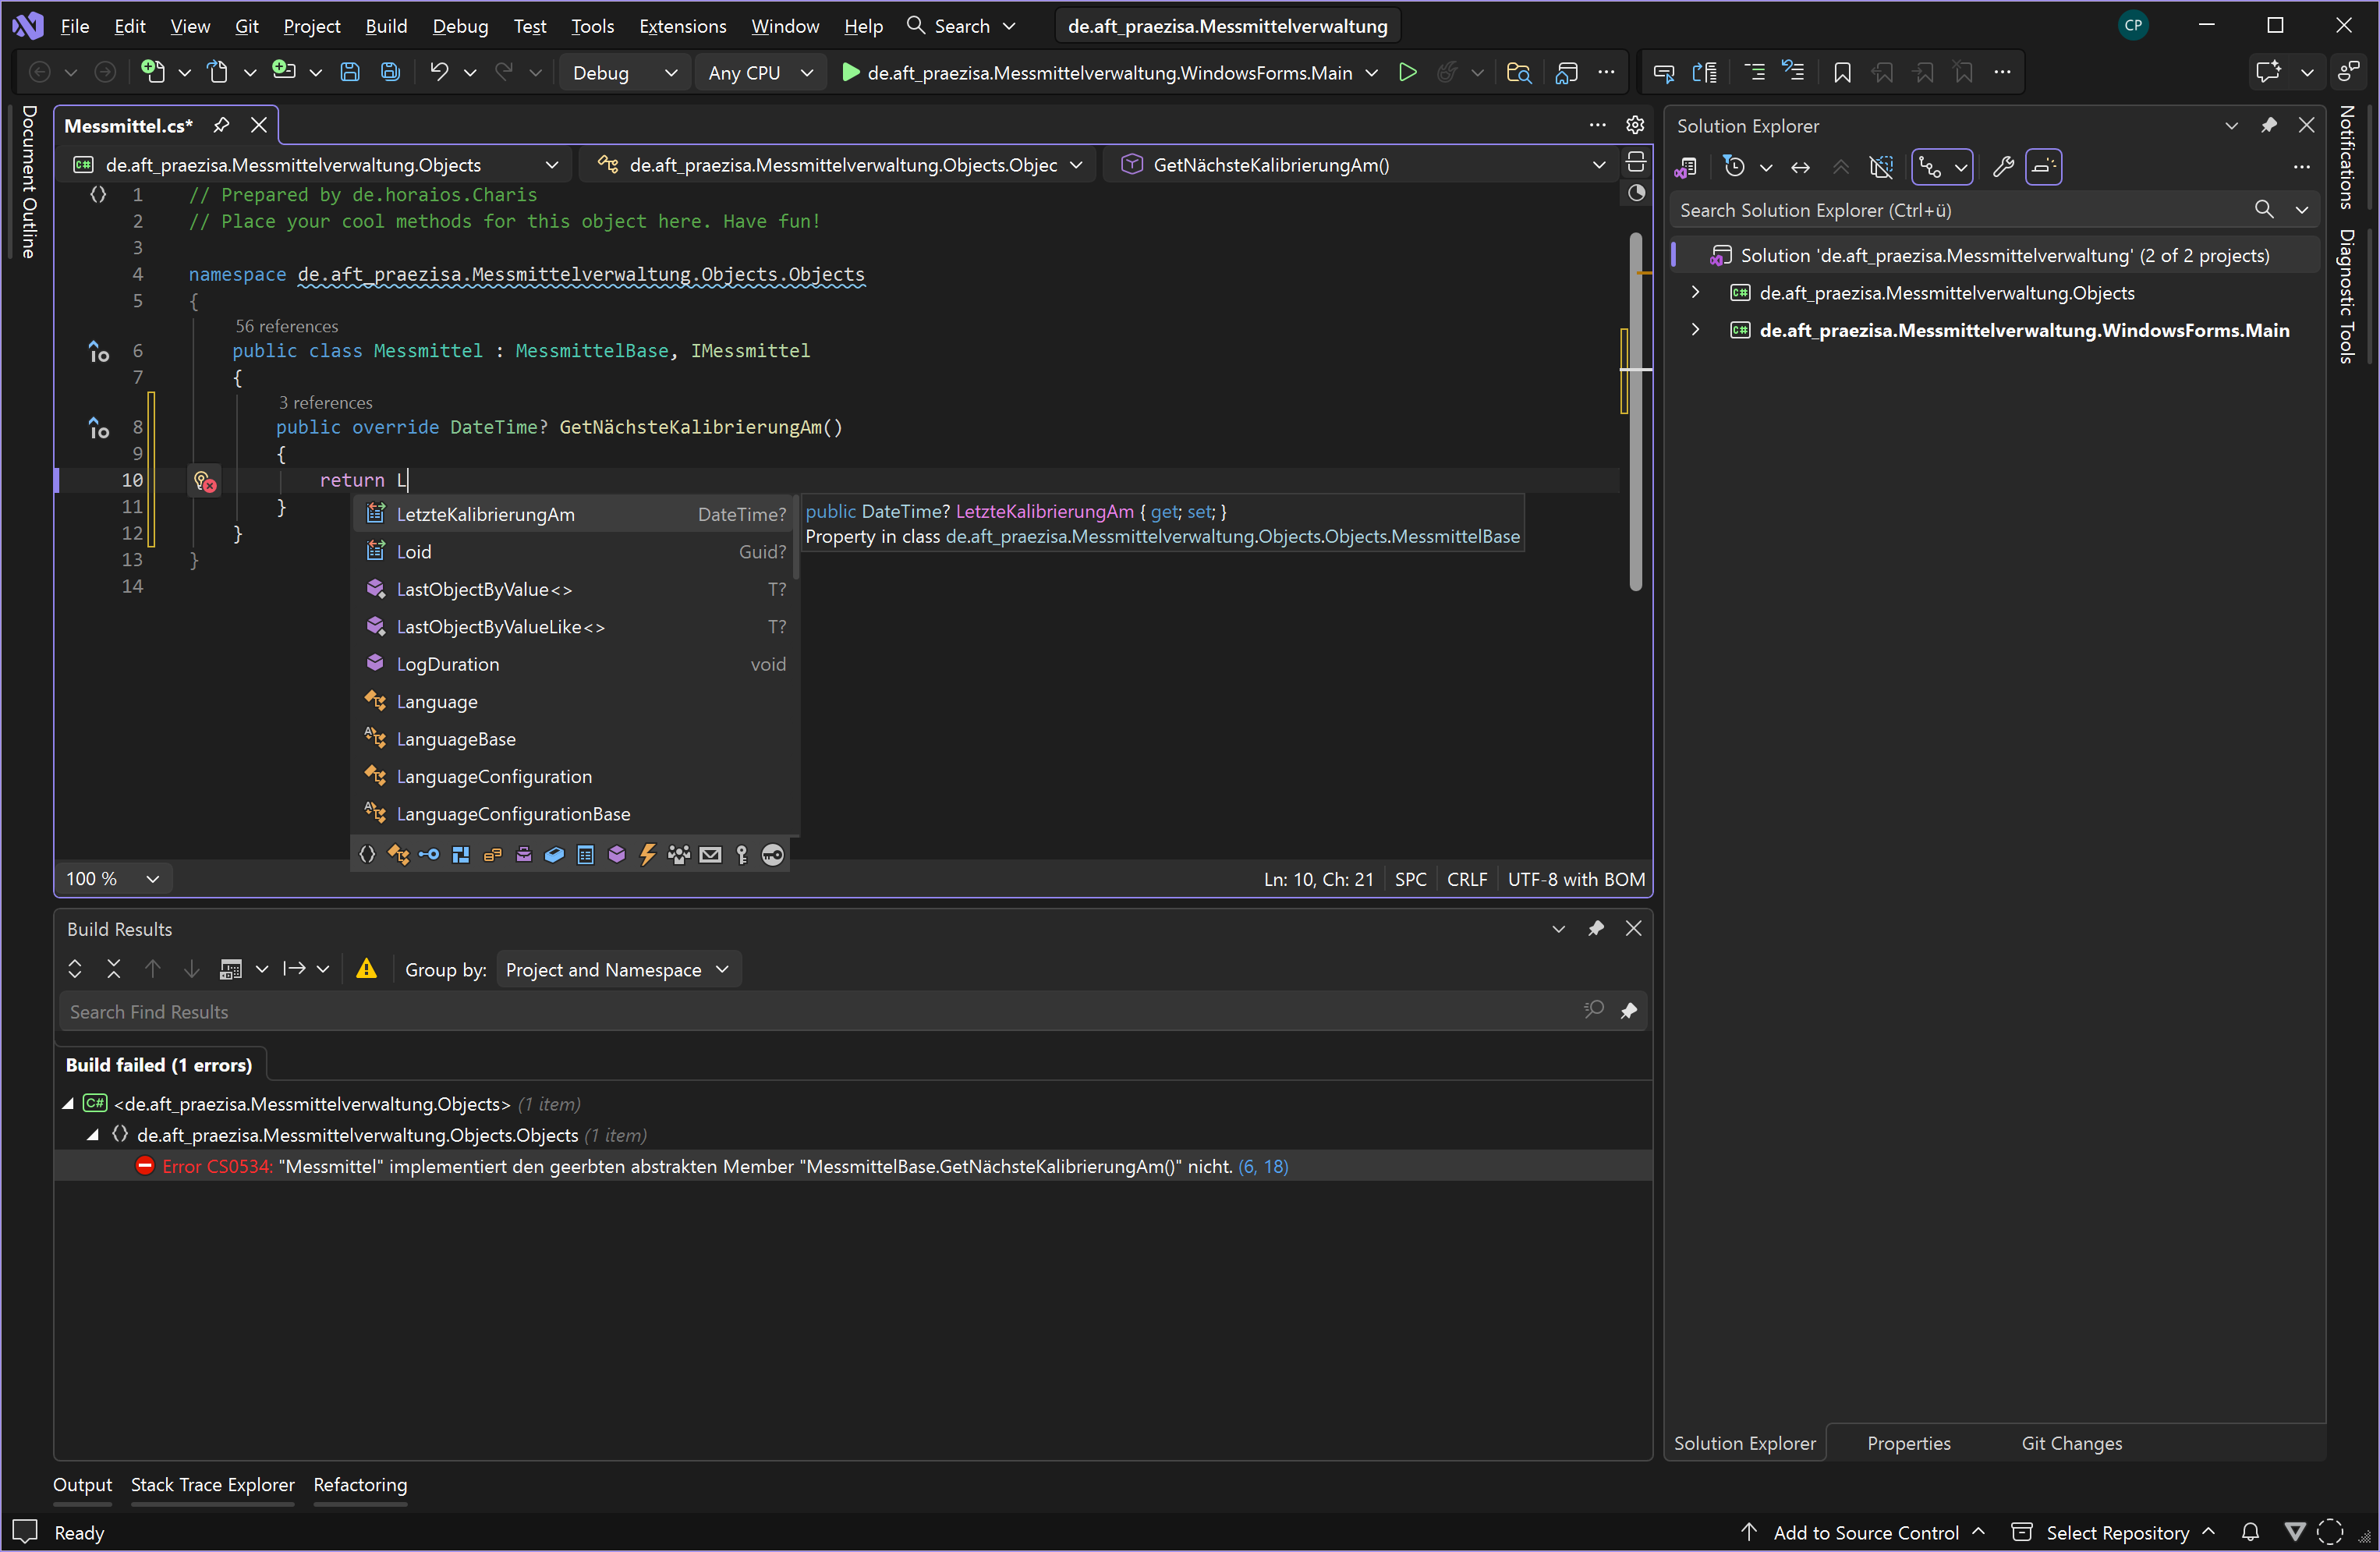2380x1552 pixels.
Task: Click the Find in Files folder-search icon
Action: click(x=1518, y=72)
